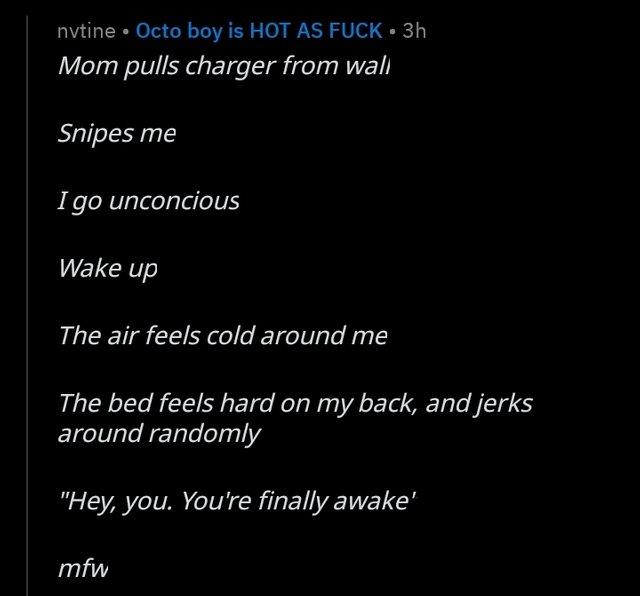
Task: Click the 'Mom pulls charger from wall' line
Action: point(230,68)
